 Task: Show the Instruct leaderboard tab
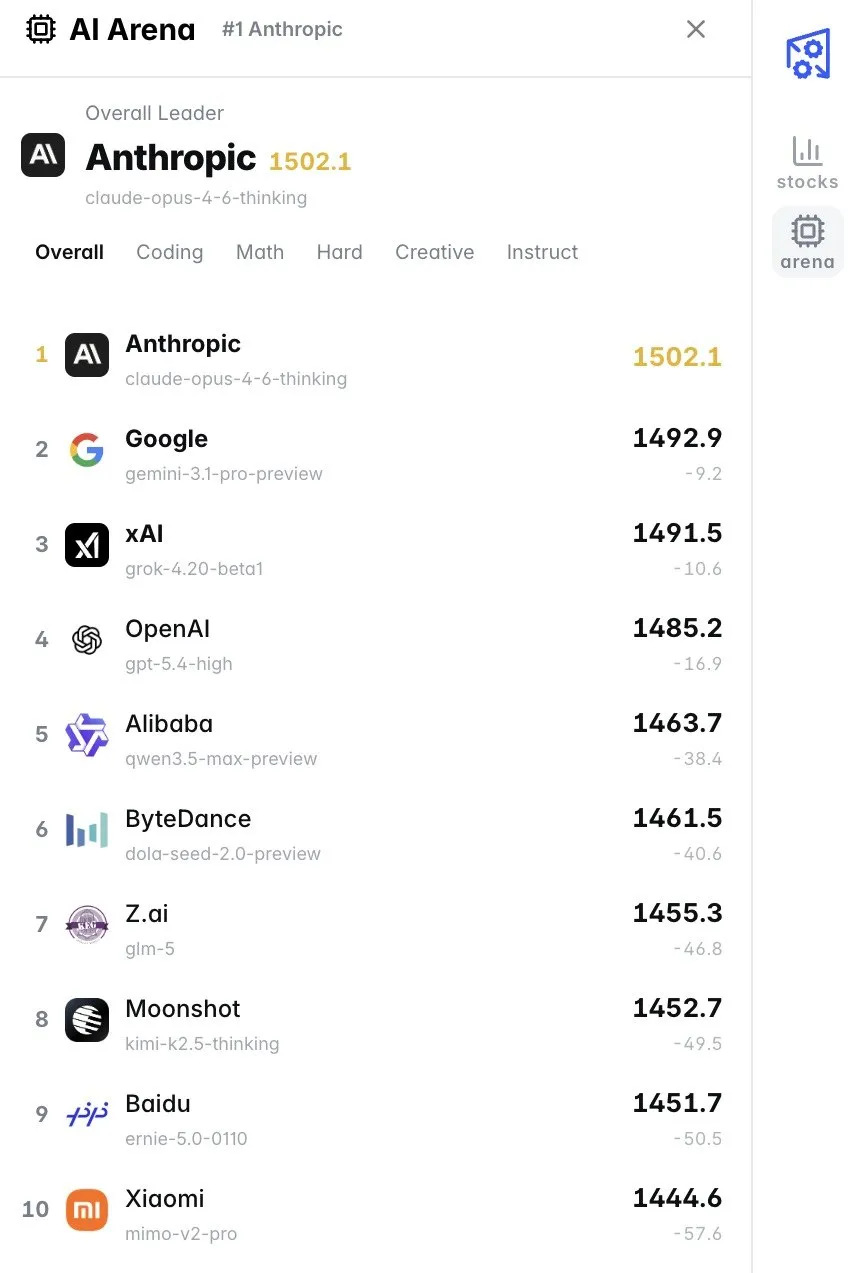point(542,252)
